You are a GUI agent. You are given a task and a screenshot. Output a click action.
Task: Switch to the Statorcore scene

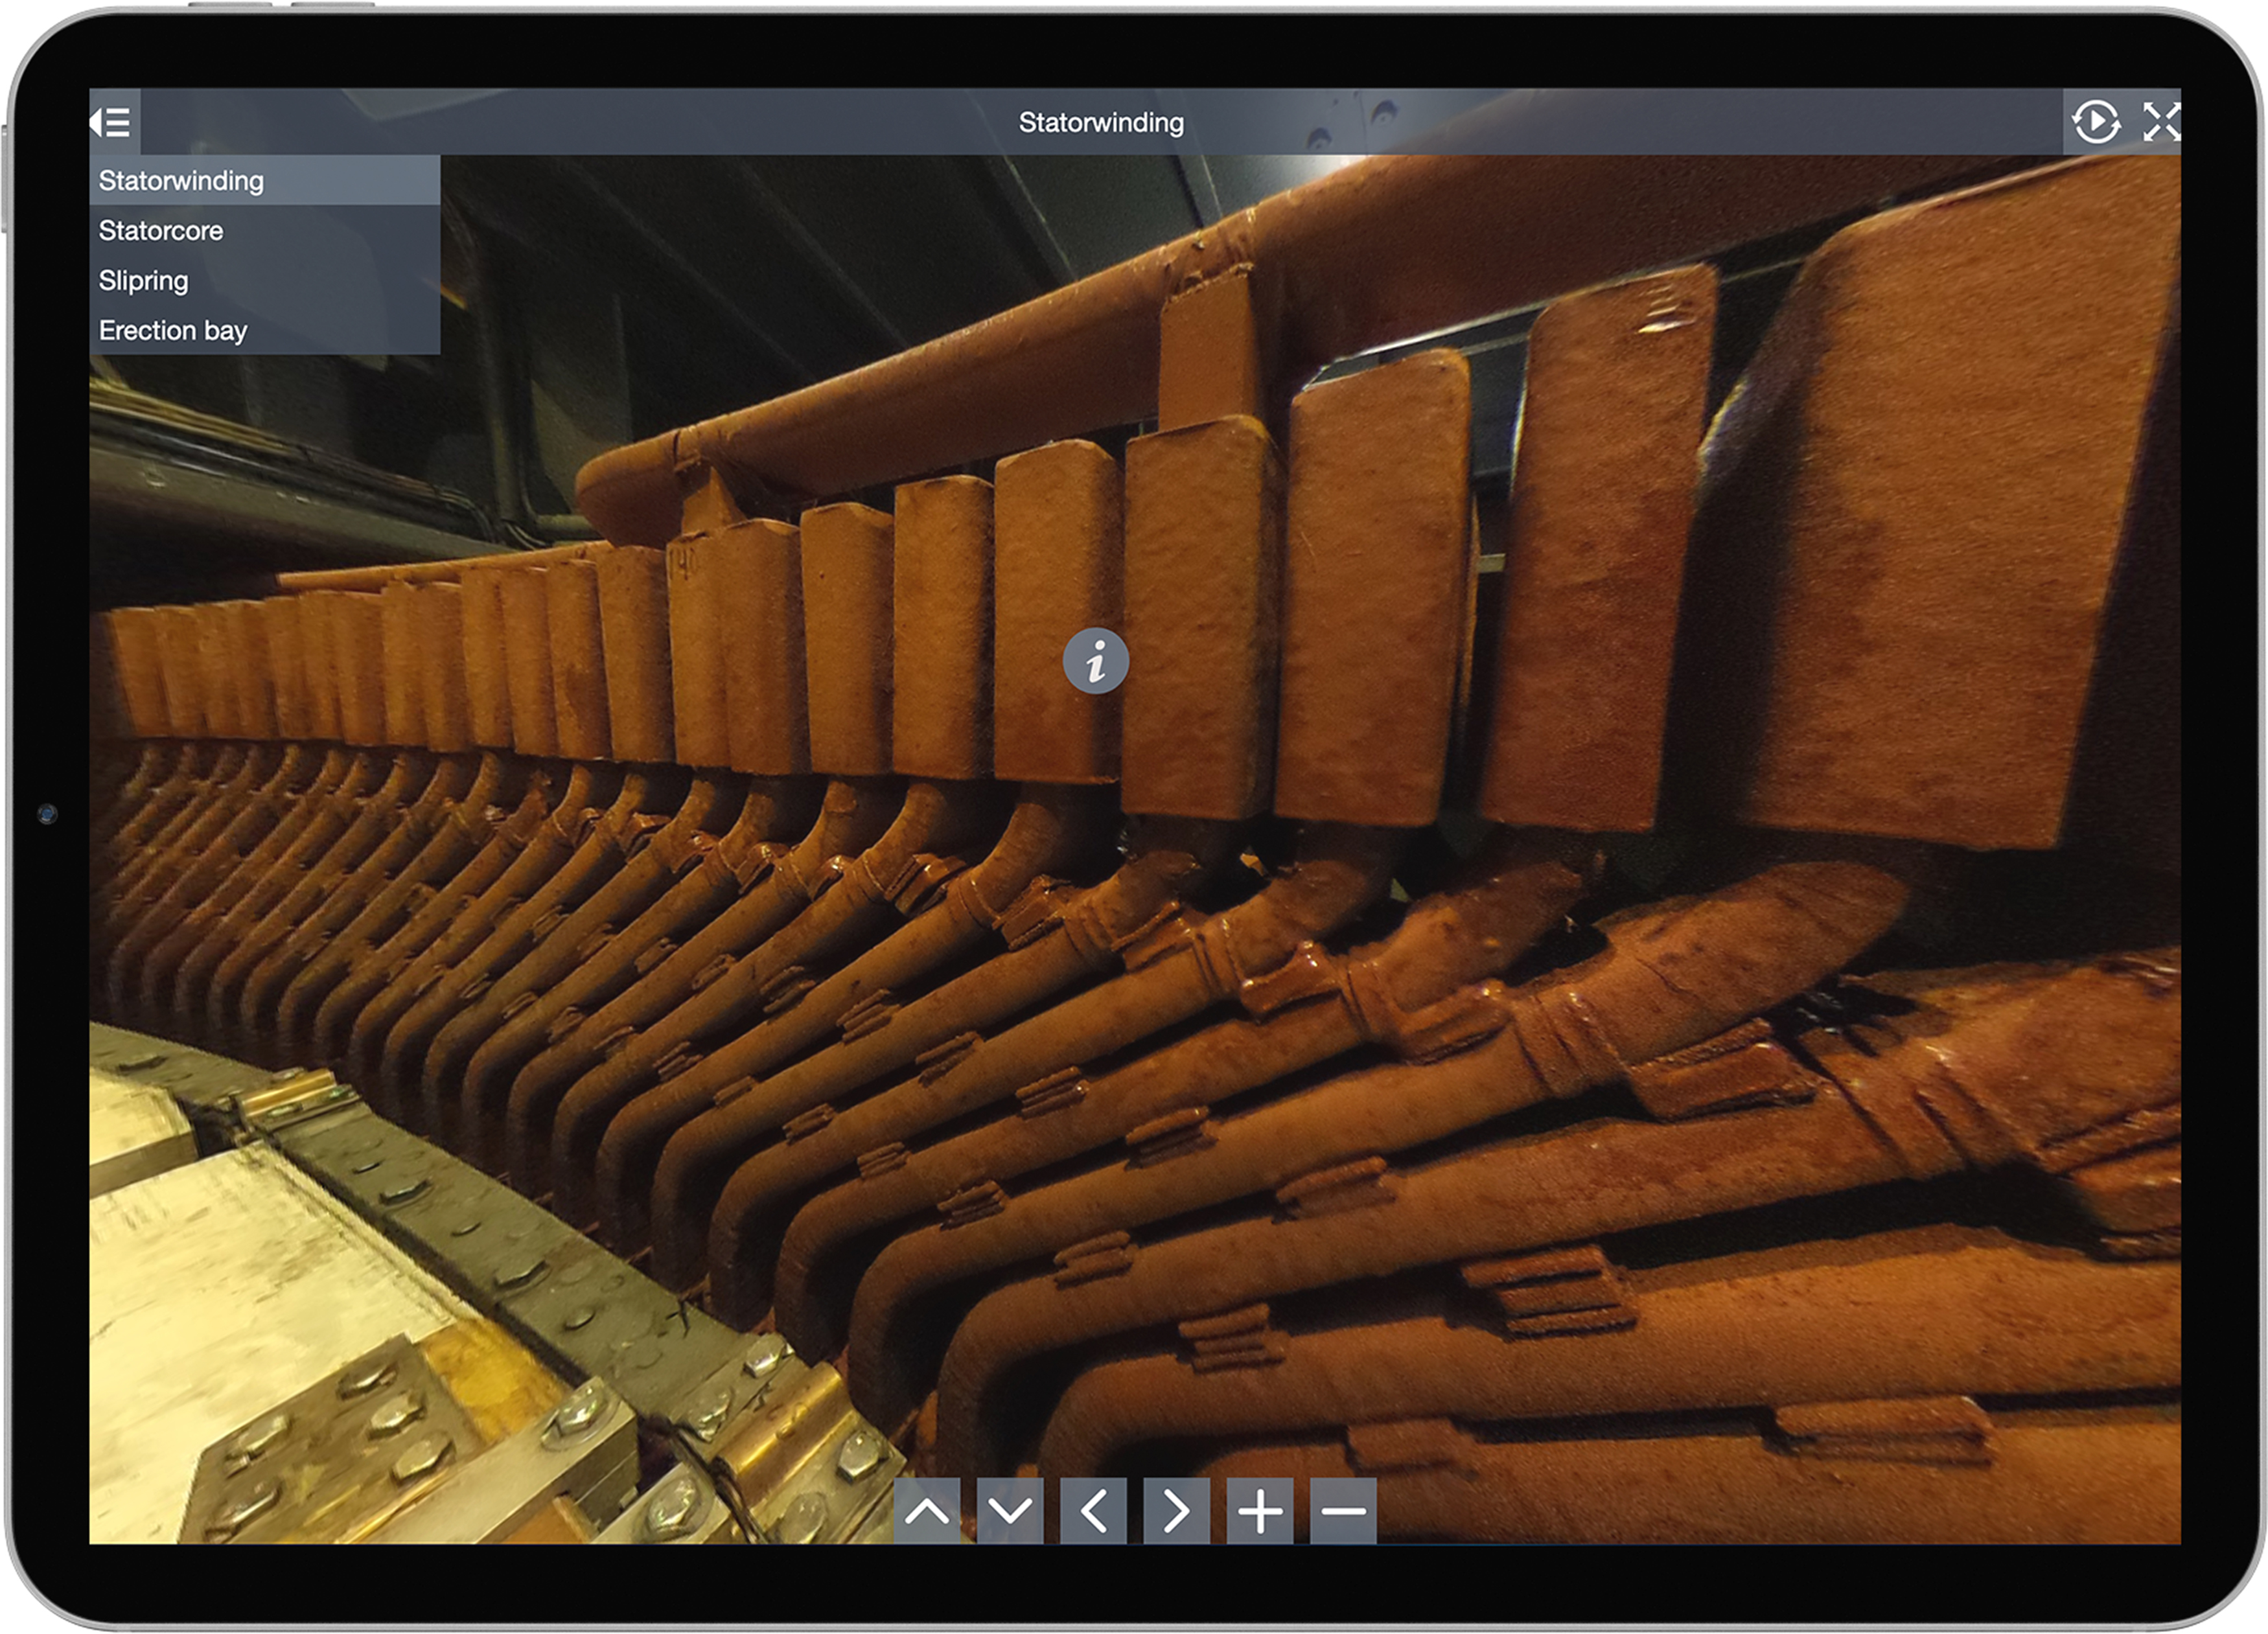265,231
